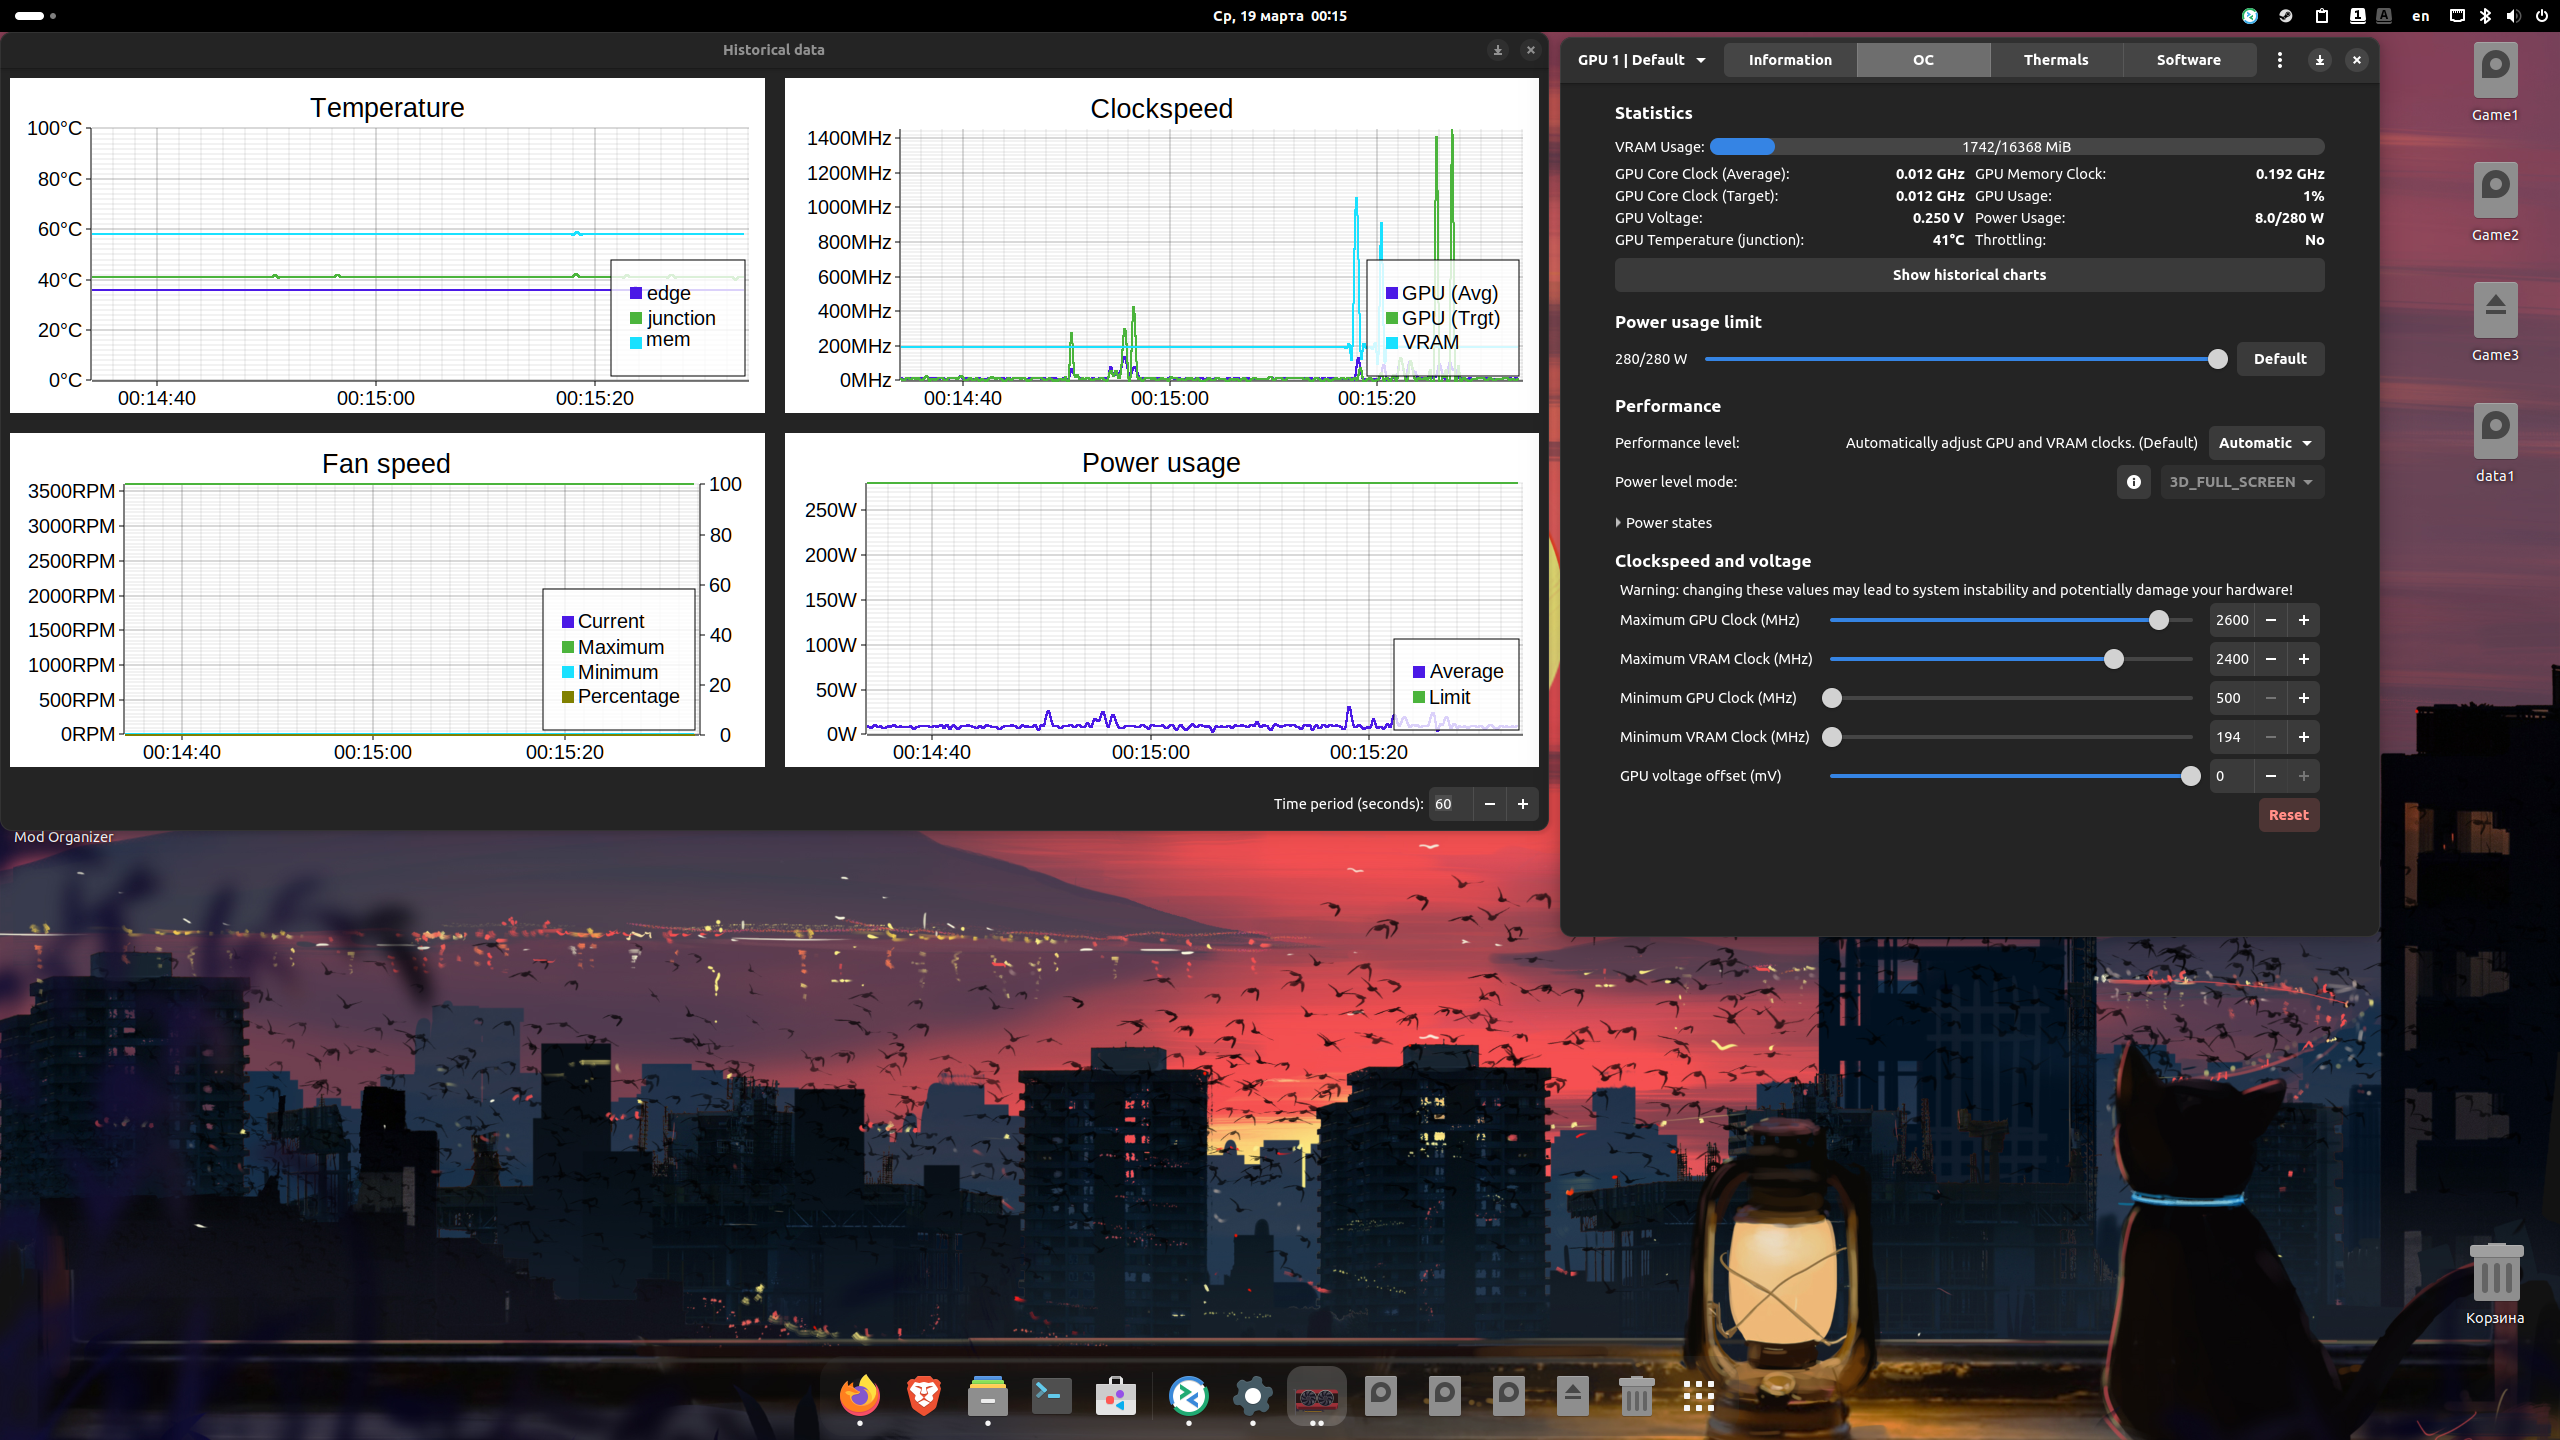The width and height of the screenshot is (2560, 1440).
Task: Open the three-dot menu in LACT header
Action: click(2280, 60)
